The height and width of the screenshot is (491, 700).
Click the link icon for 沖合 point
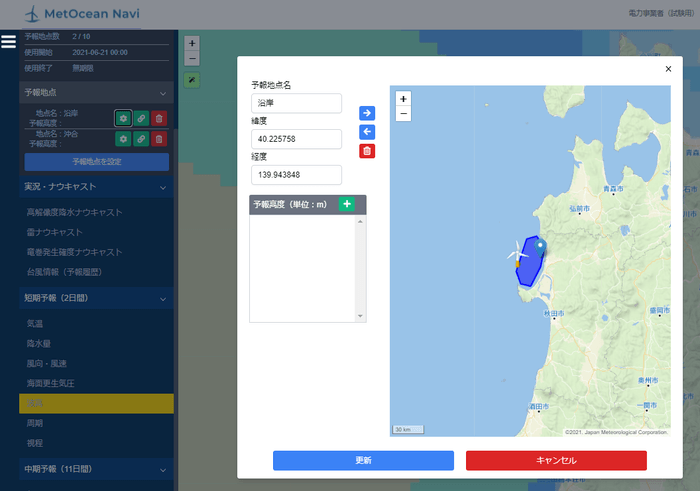coord(141,137)
